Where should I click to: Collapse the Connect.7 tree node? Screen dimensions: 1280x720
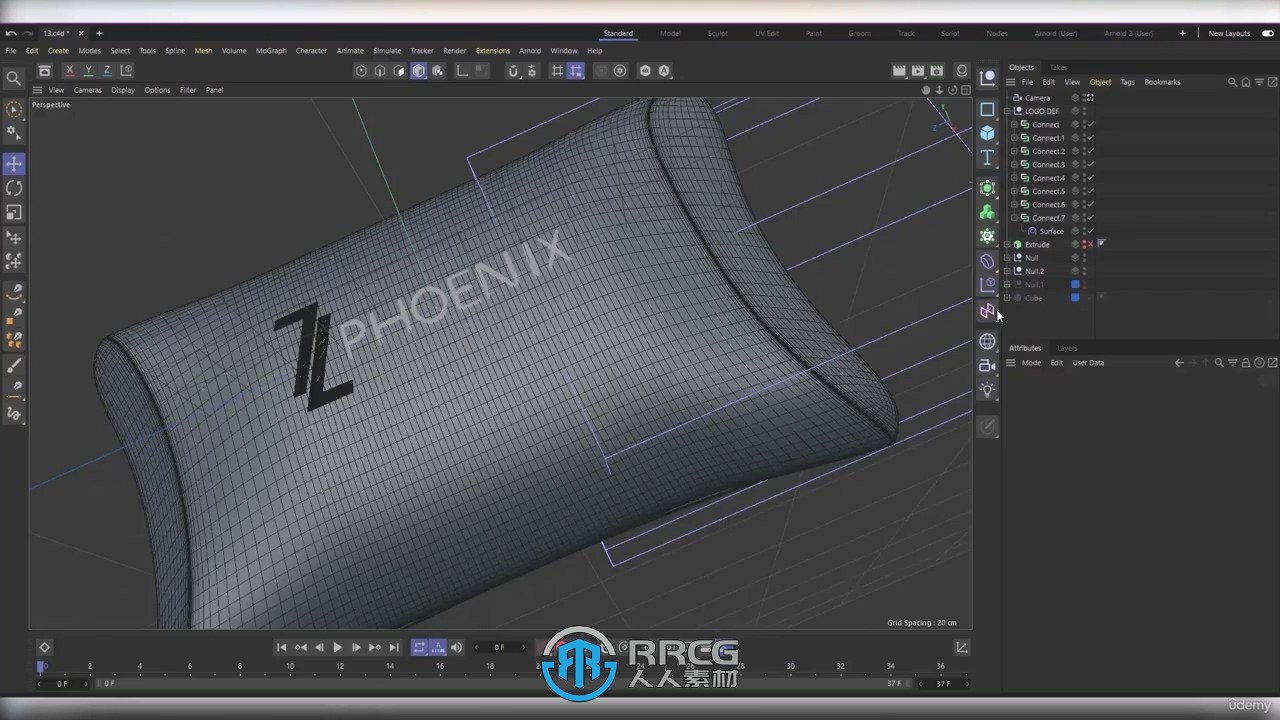(1014, 218)
